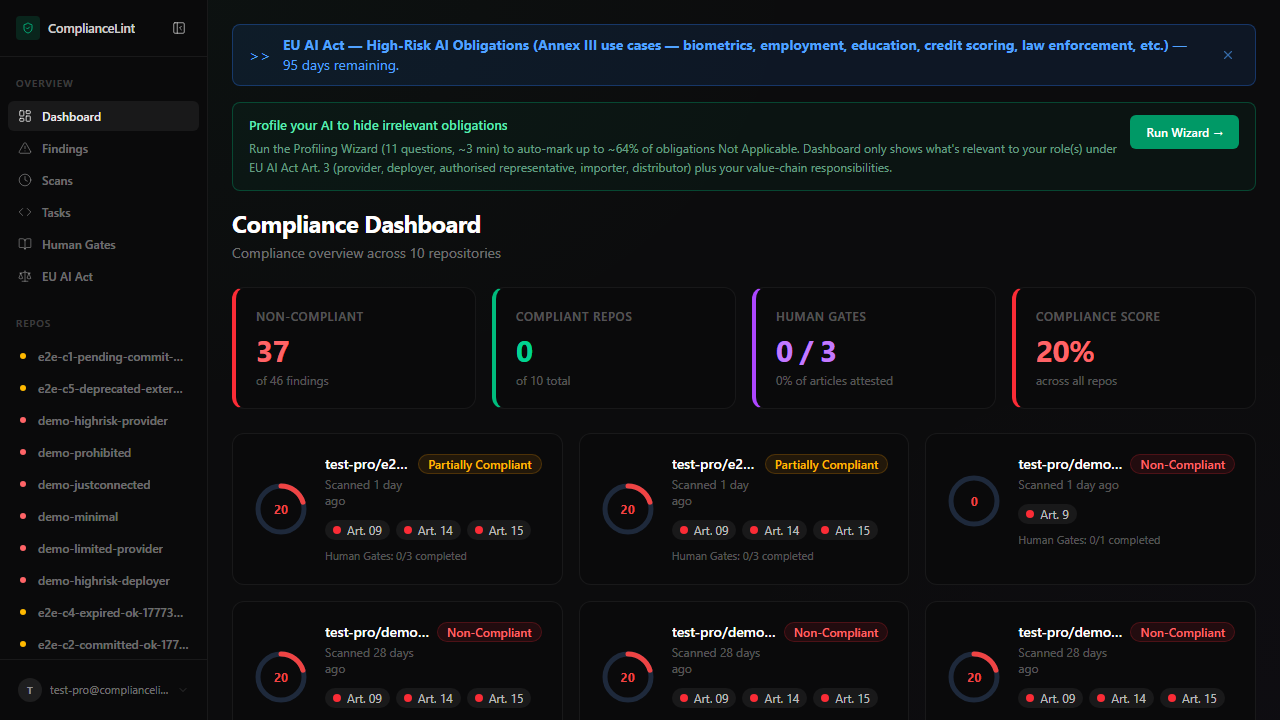1280x720 pixels.
Task: Open the Scans page from sidebar
Action: [57, 181]
